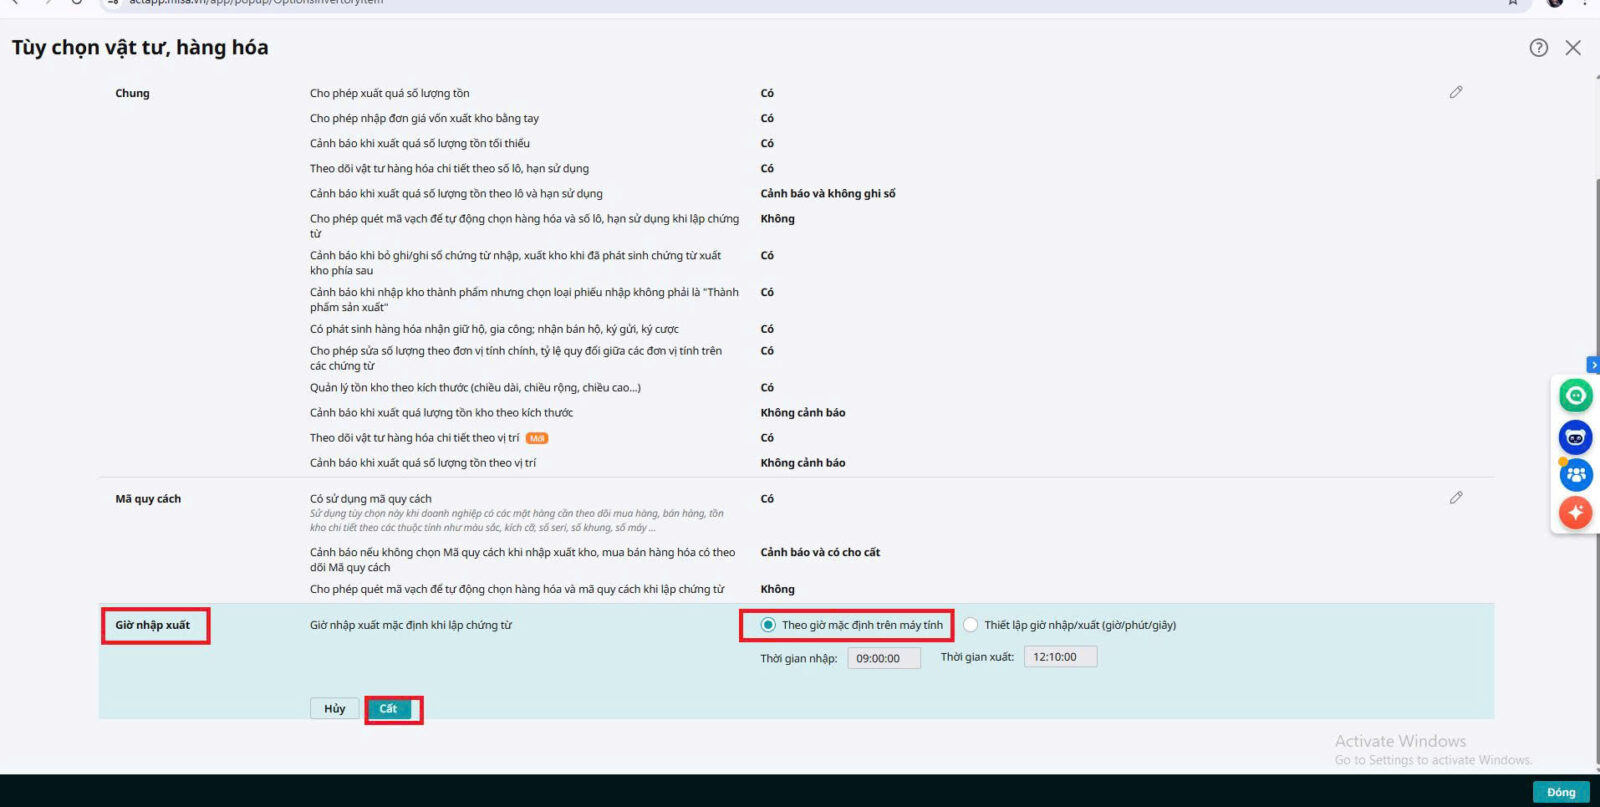Screen dimensions: 1600x807
Task: Cancel changes with the Hủy button
Action: (x=334, y=709)
